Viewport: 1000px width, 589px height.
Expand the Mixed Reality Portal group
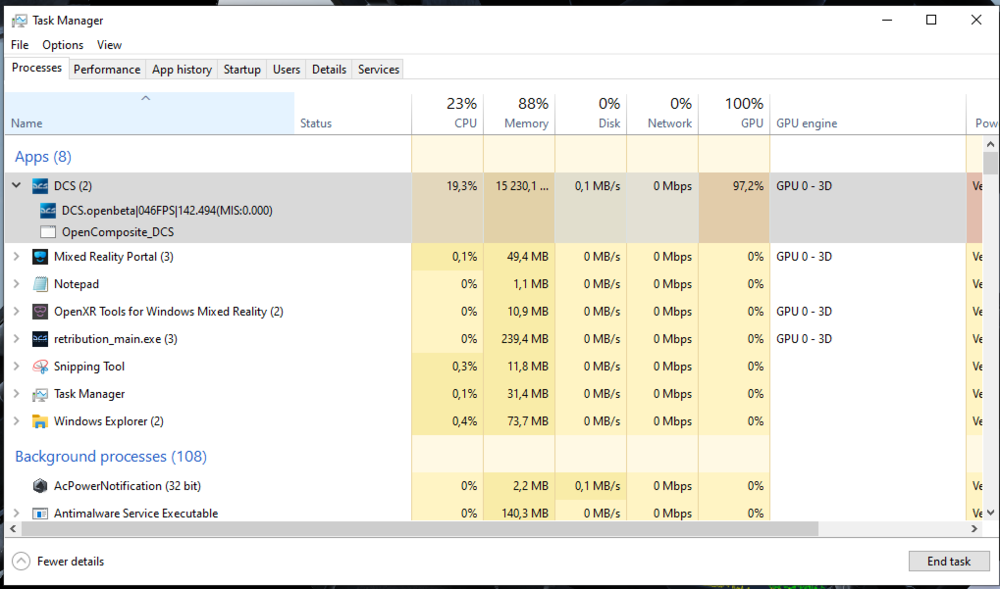coord(16,257)
